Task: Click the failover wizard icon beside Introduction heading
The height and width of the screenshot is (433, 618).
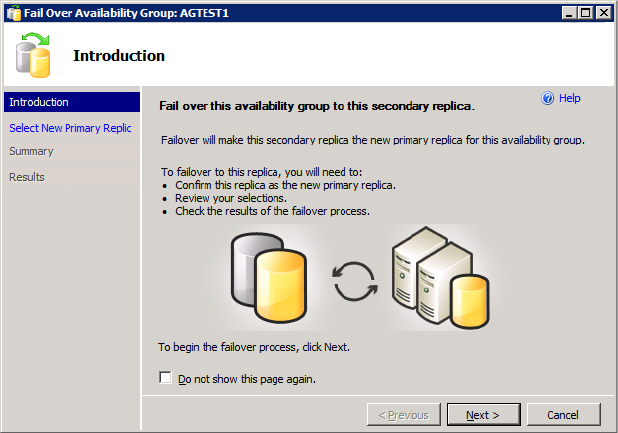Action: pyautogui.click(x=33, y=55)
